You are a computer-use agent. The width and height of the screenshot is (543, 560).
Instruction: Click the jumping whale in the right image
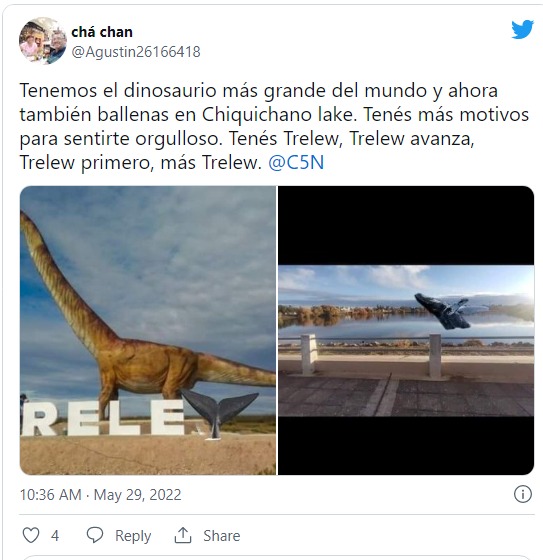(x=443, y=311)
